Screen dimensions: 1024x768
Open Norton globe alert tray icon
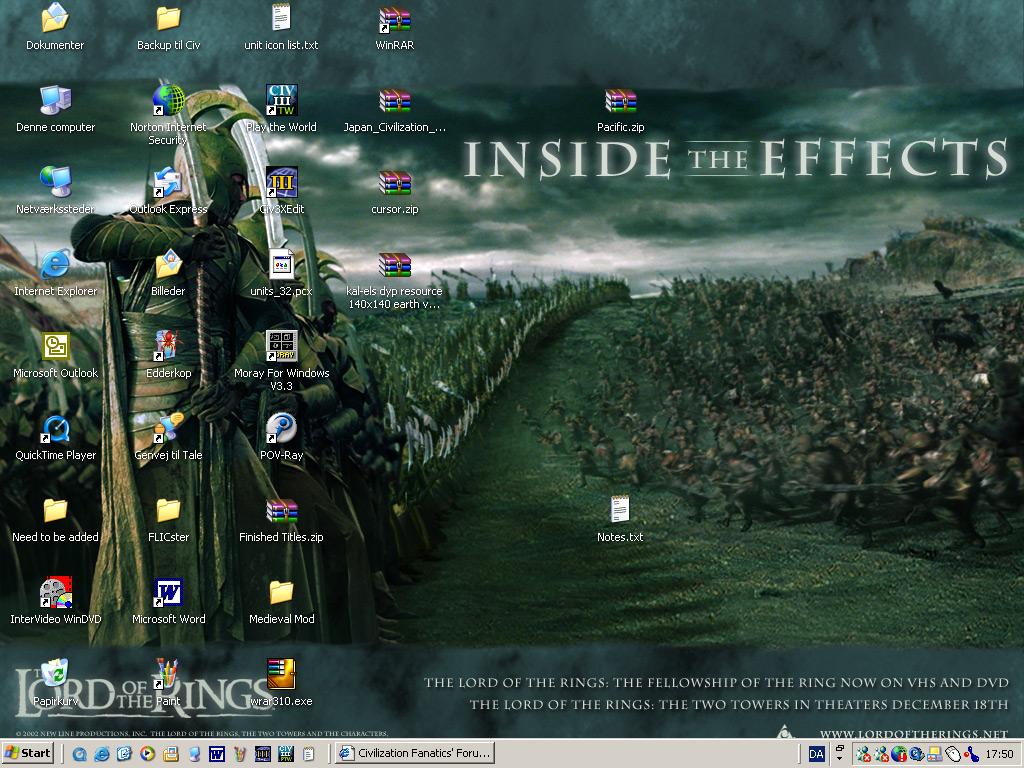tap(899, 754)
